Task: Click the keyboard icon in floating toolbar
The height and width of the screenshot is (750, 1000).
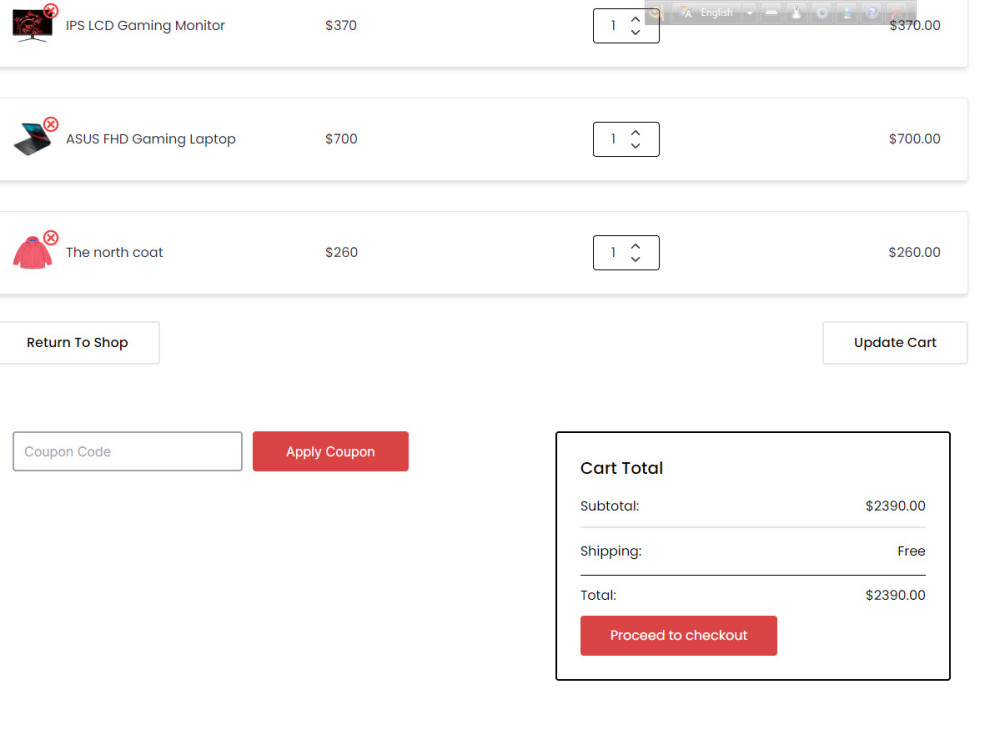Action: coord(771,13)
